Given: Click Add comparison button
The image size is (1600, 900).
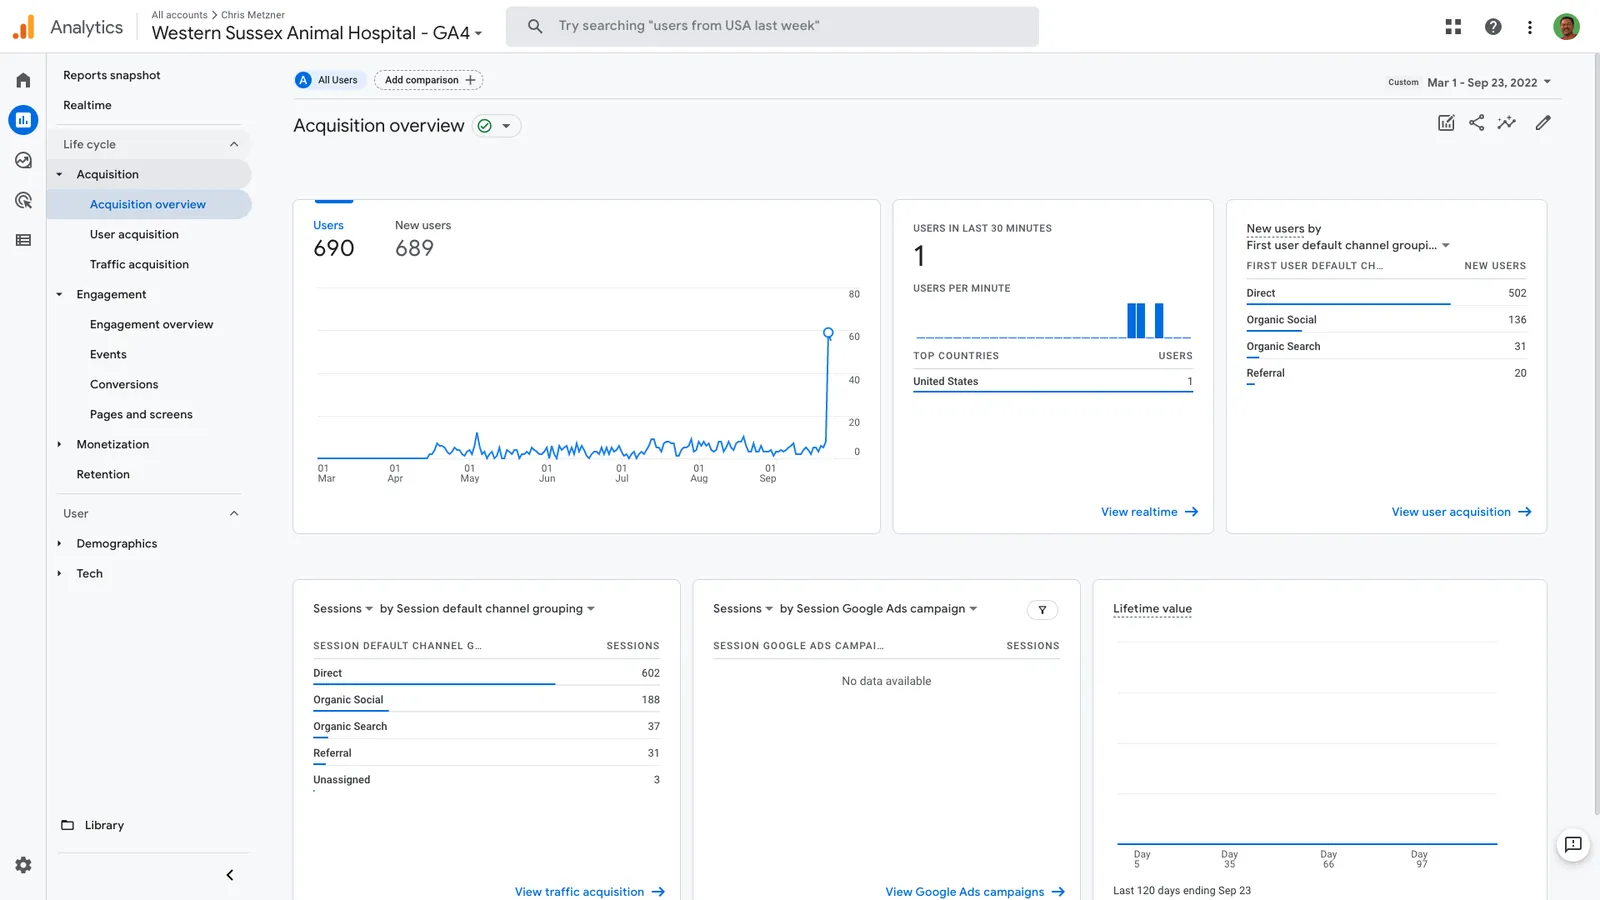Looking at the screenshot, I should (x=428, y=80).
